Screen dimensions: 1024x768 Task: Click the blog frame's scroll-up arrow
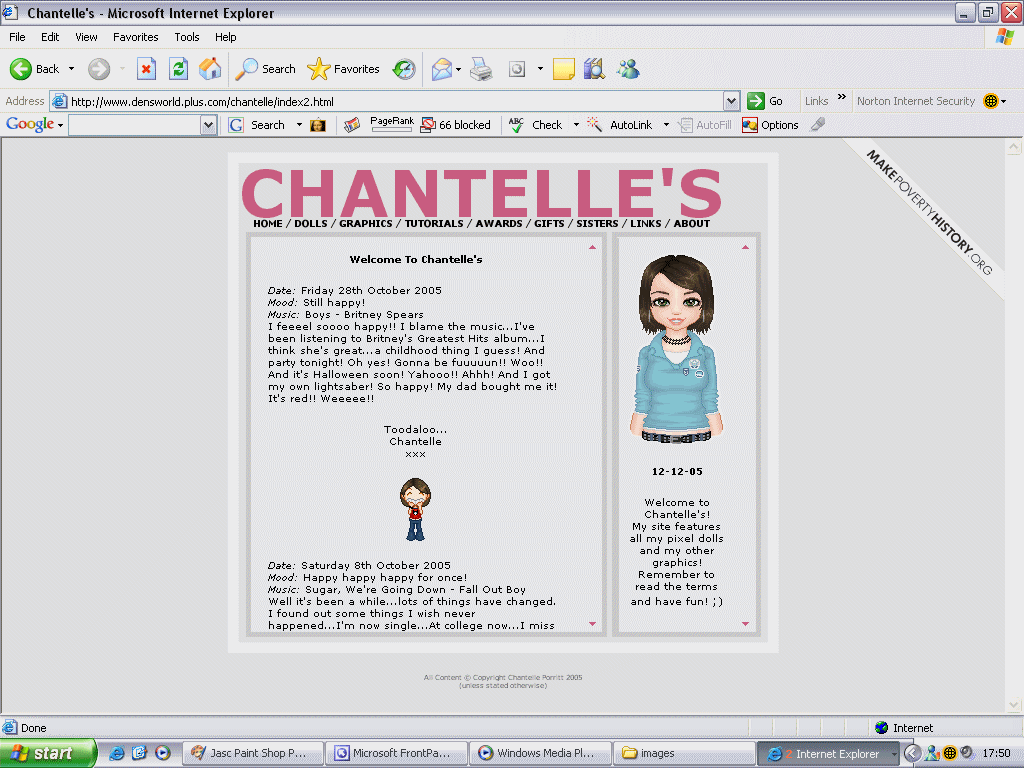592,248
